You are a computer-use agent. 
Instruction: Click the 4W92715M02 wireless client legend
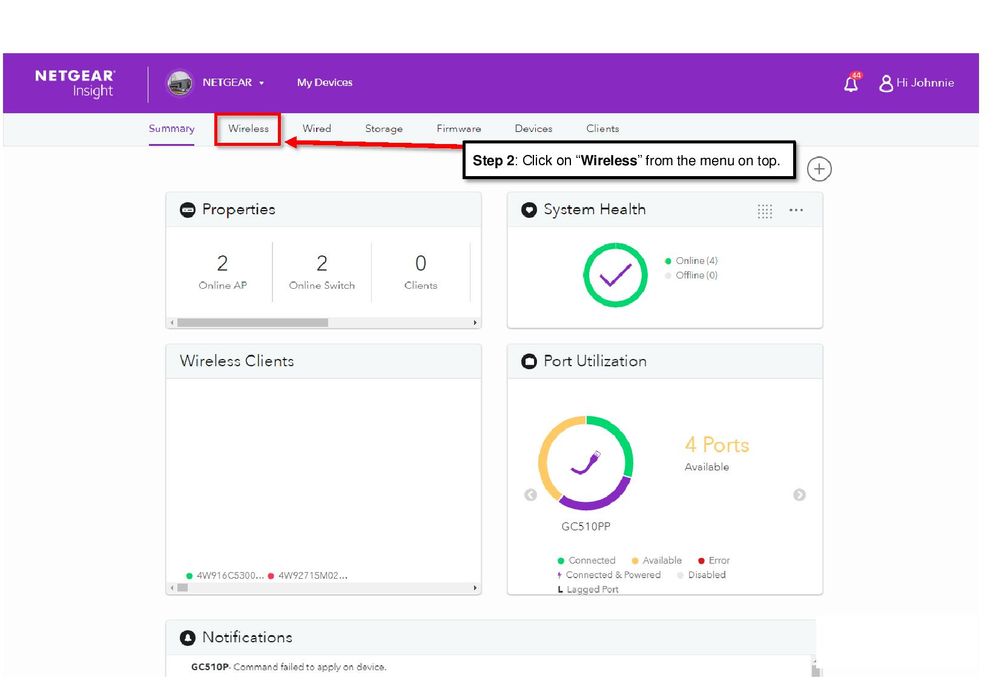(308, 576)
